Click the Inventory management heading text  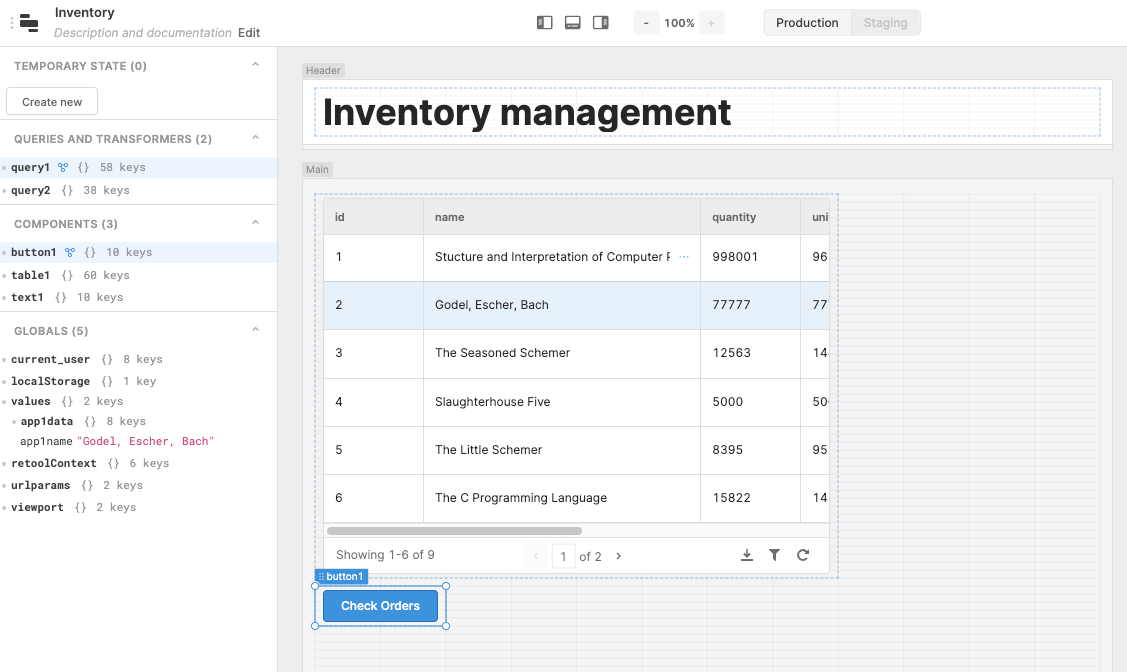tap(527, 112)
